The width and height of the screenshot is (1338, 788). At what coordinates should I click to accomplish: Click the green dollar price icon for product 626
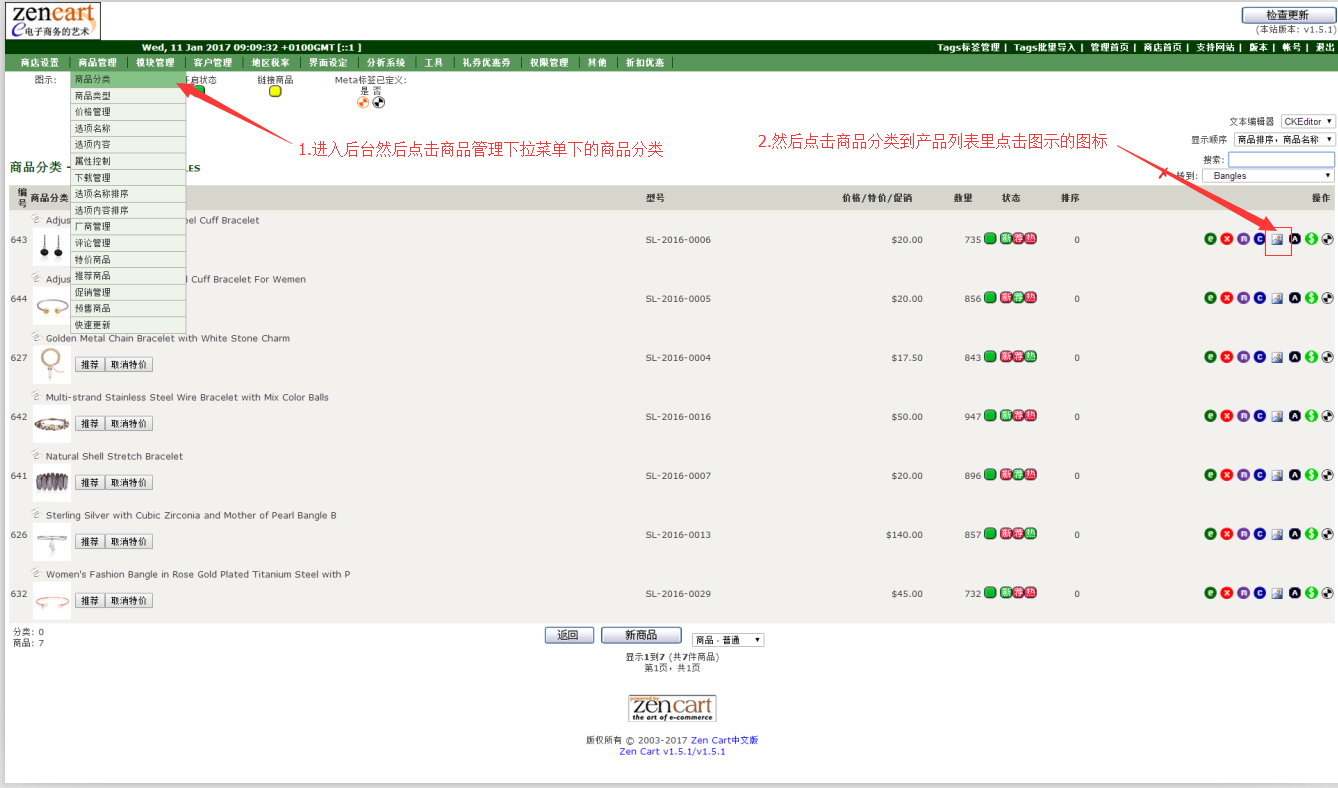click(1311, 534)
